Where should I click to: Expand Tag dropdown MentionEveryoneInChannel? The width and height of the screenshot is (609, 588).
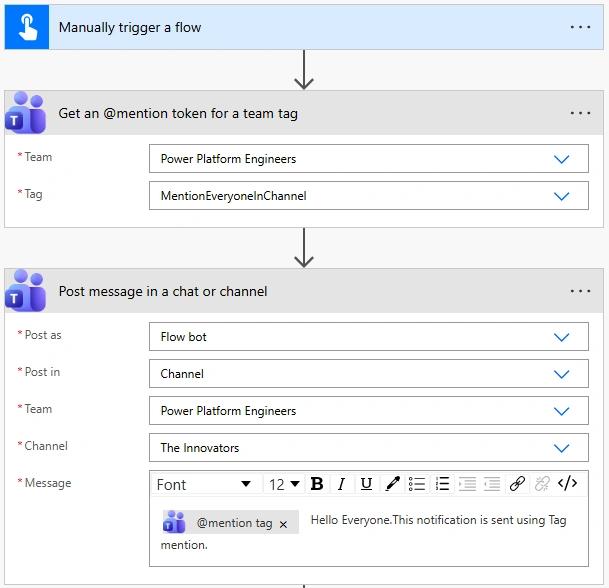pyautogui.click(x=561, y=196)
